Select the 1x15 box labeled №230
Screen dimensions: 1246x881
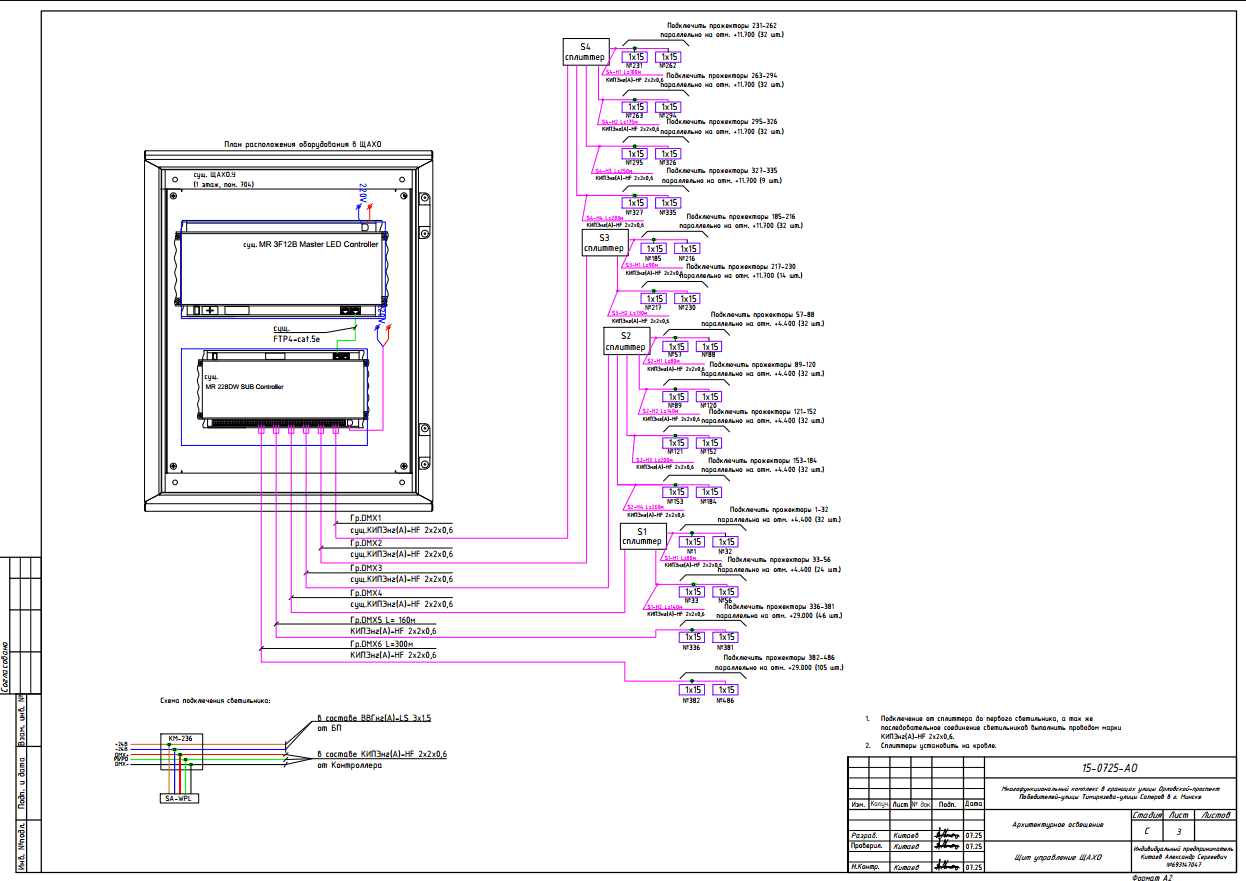[x=687, y=299]
